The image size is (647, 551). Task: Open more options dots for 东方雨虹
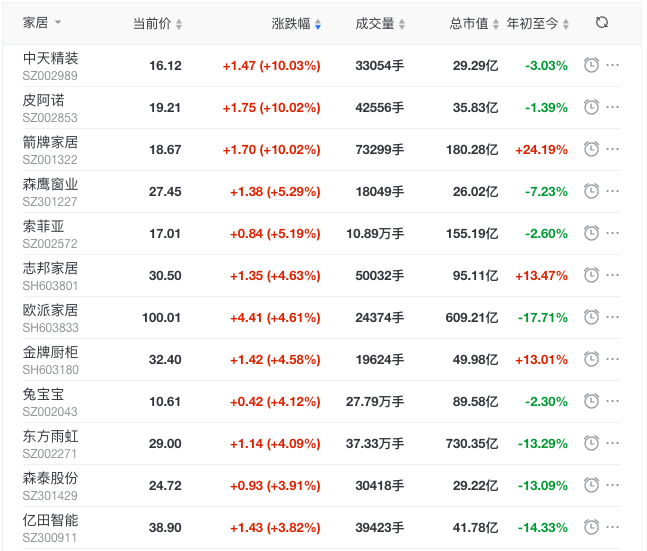tap(613, 443)
